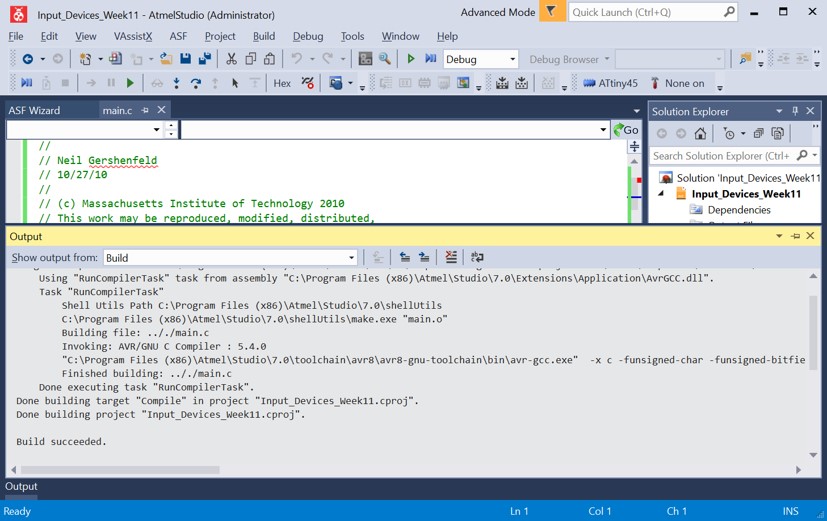Click the Show All Files icon in Solution Explorer
The height and width of the screenshot is (521, 827).
tap(777, 133)
